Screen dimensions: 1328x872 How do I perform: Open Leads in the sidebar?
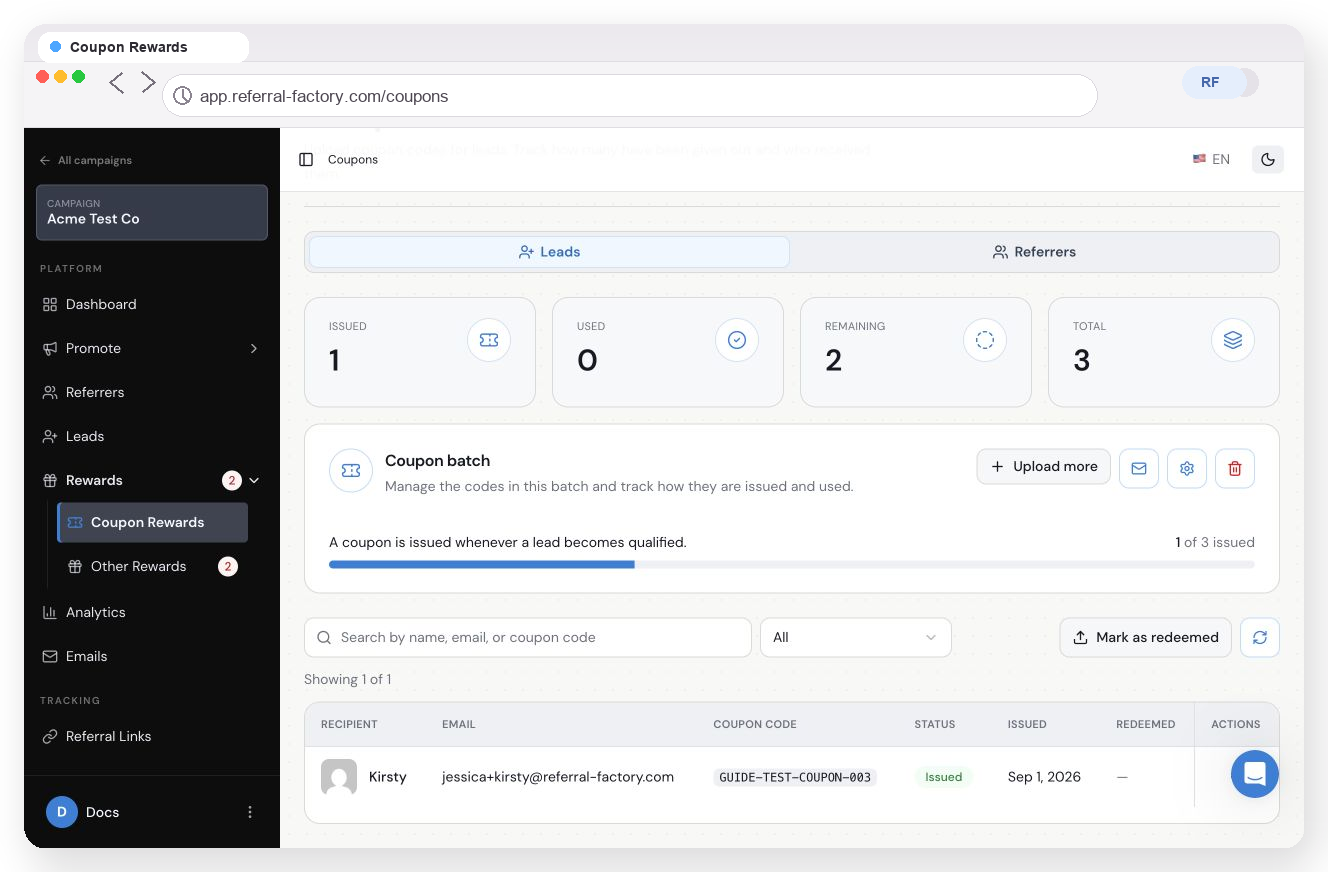(152, 436)
